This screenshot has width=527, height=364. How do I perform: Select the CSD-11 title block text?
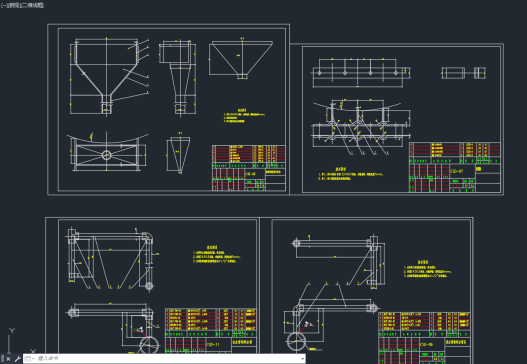212,345
